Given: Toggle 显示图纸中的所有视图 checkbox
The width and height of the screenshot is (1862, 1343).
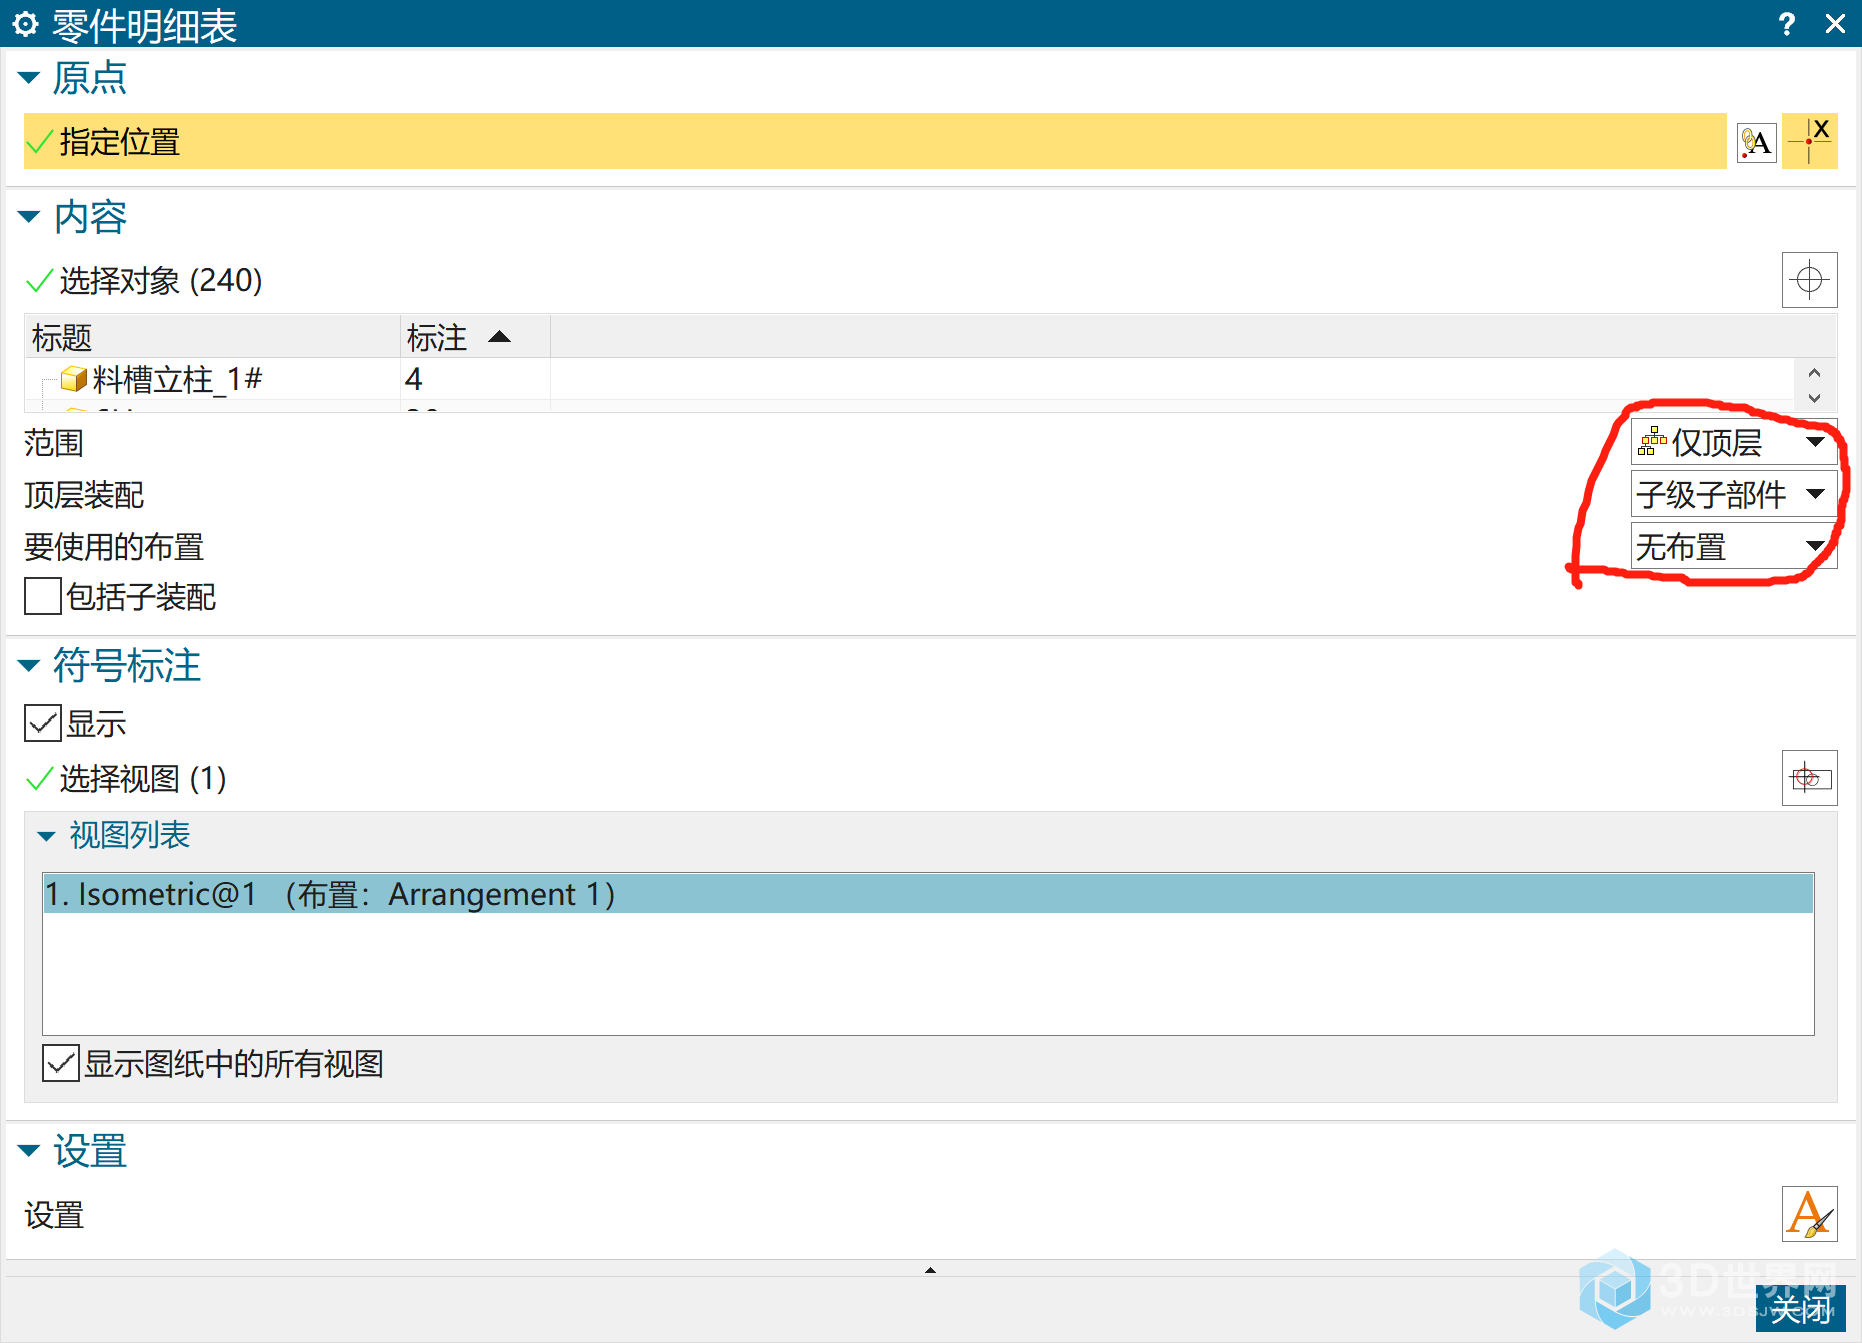Looking at the screenshot, I should (x=61, y=1063).
